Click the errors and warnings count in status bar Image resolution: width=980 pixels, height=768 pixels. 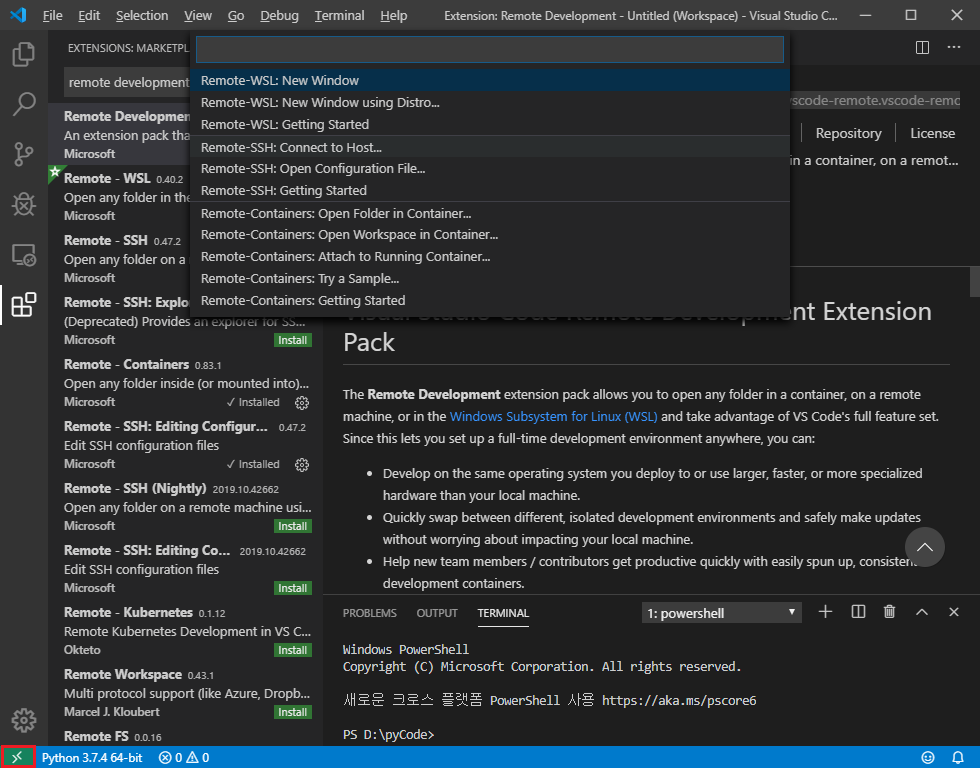pos(184,757)
